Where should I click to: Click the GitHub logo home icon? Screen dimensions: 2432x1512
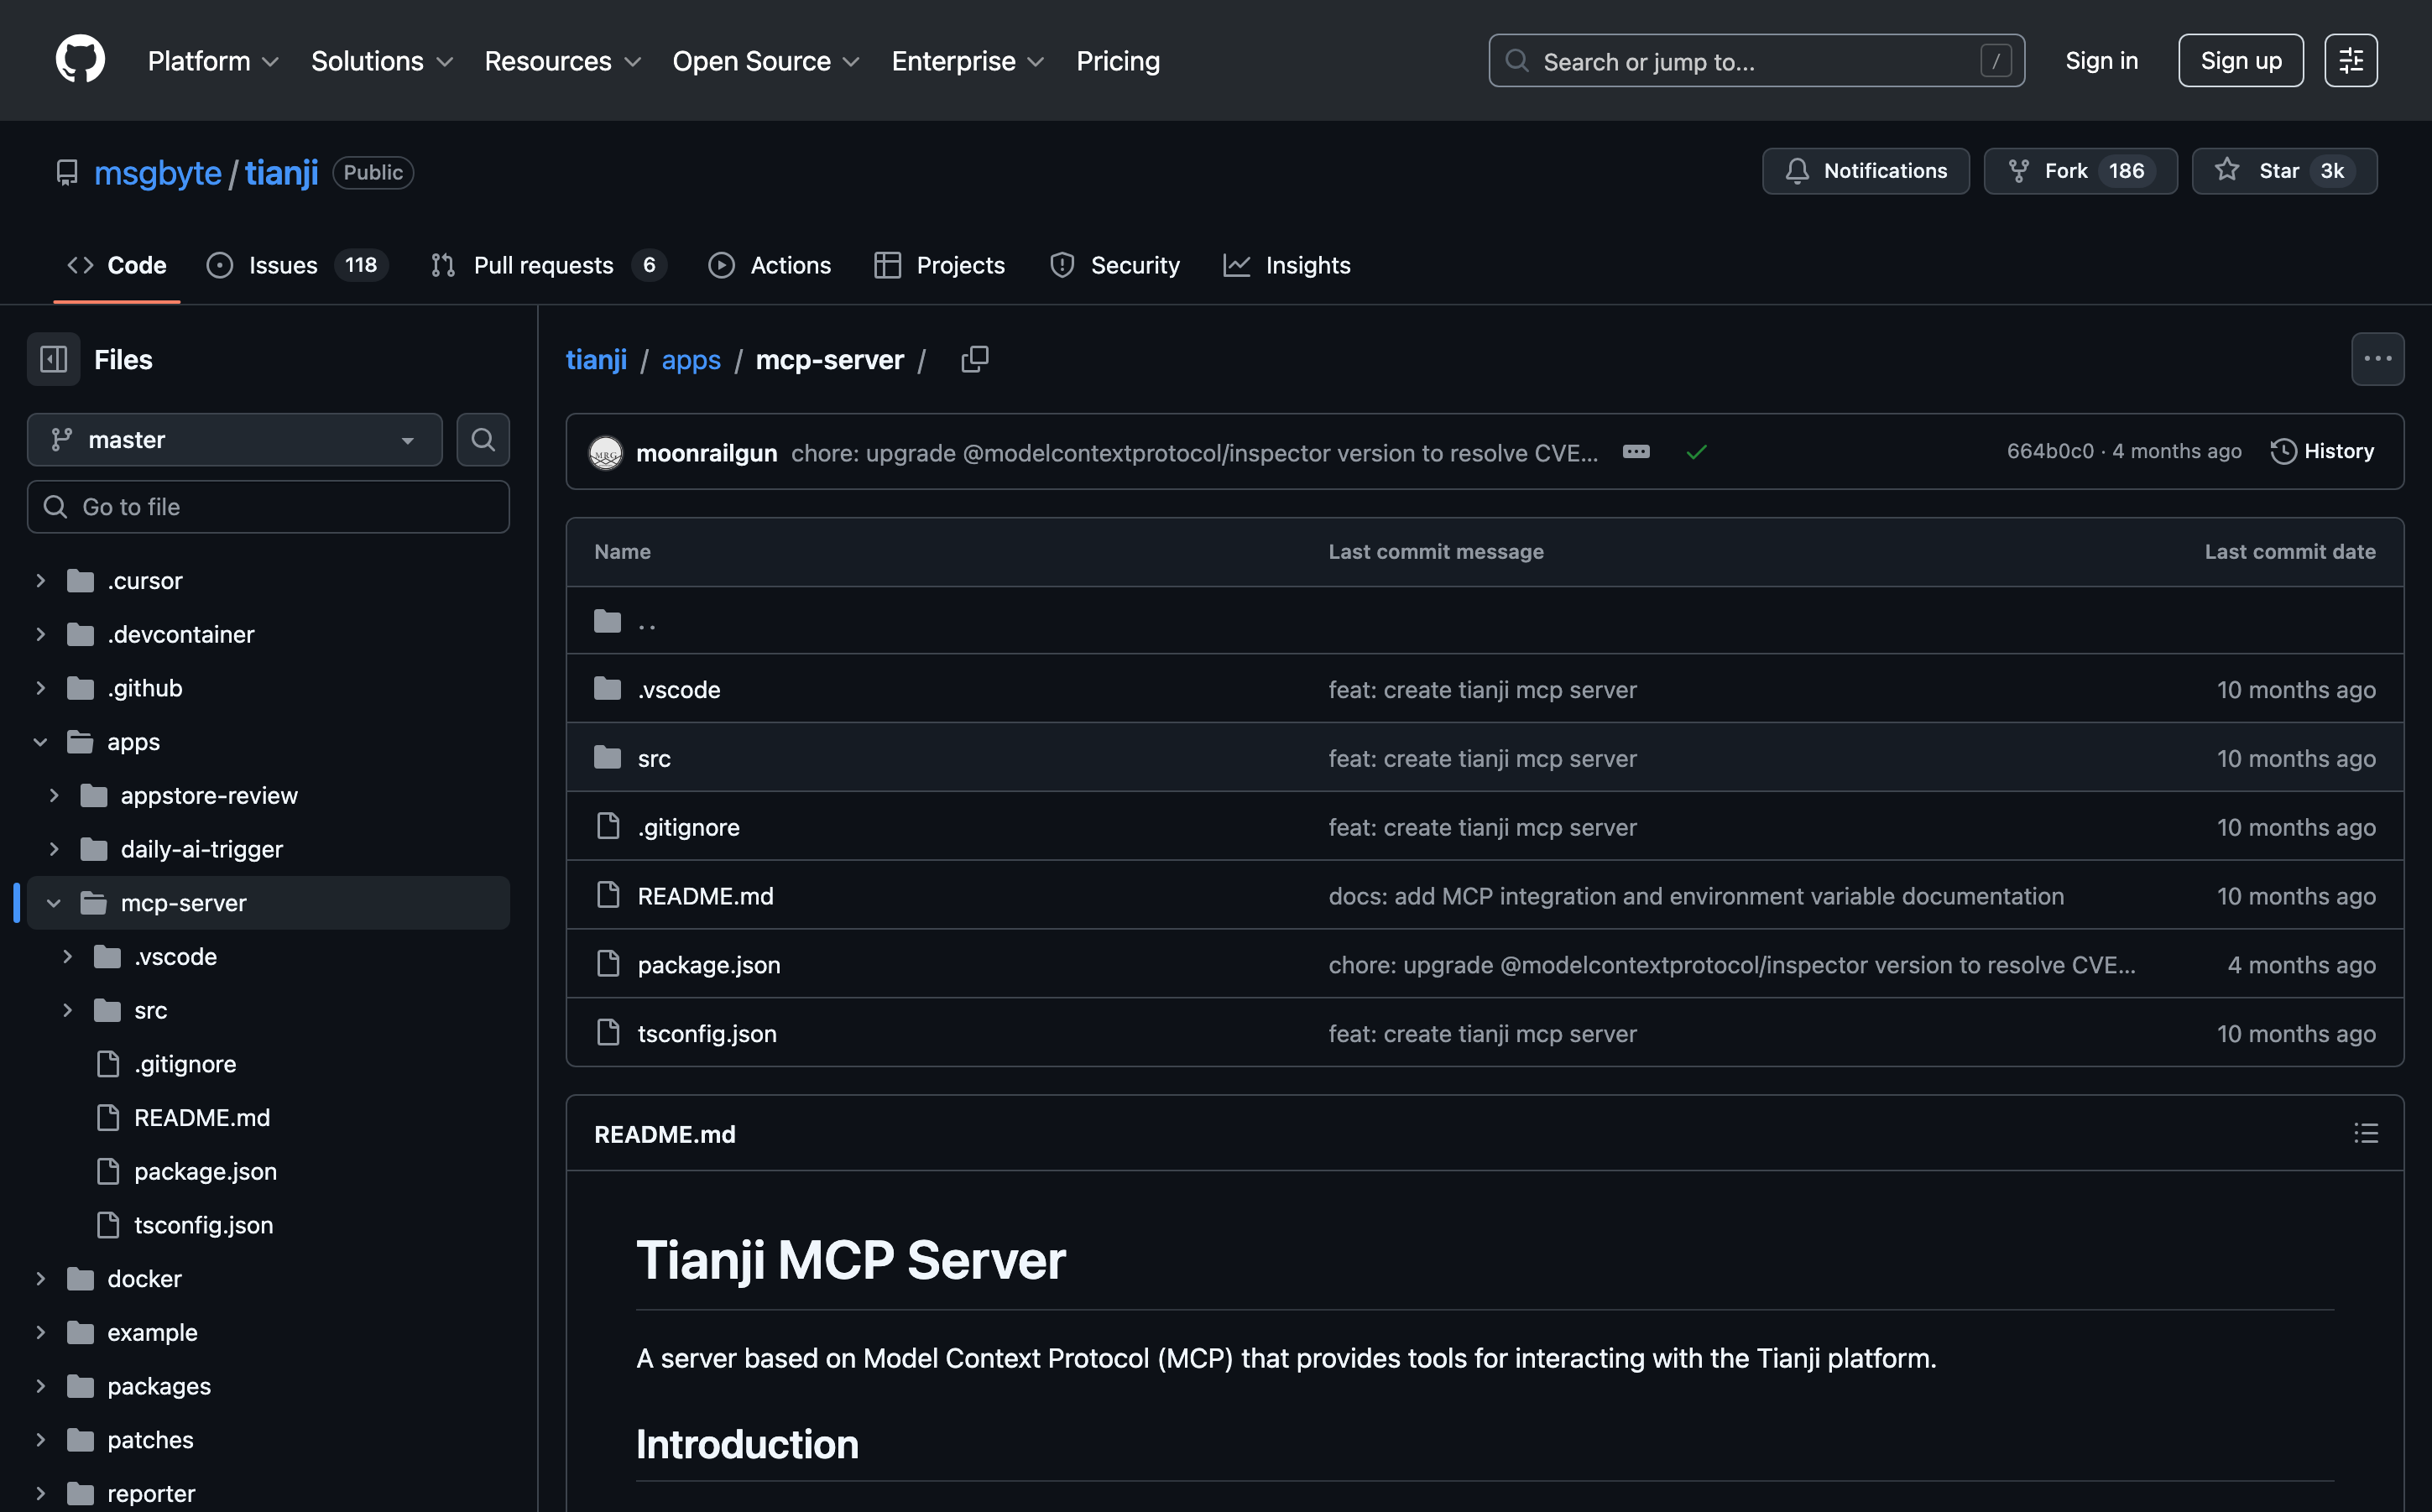tap(80, 60)
